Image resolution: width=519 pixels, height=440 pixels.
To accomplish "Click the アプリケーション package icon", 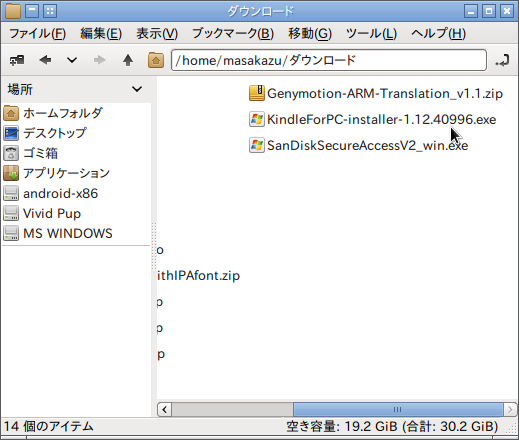I will coord(11,173).
